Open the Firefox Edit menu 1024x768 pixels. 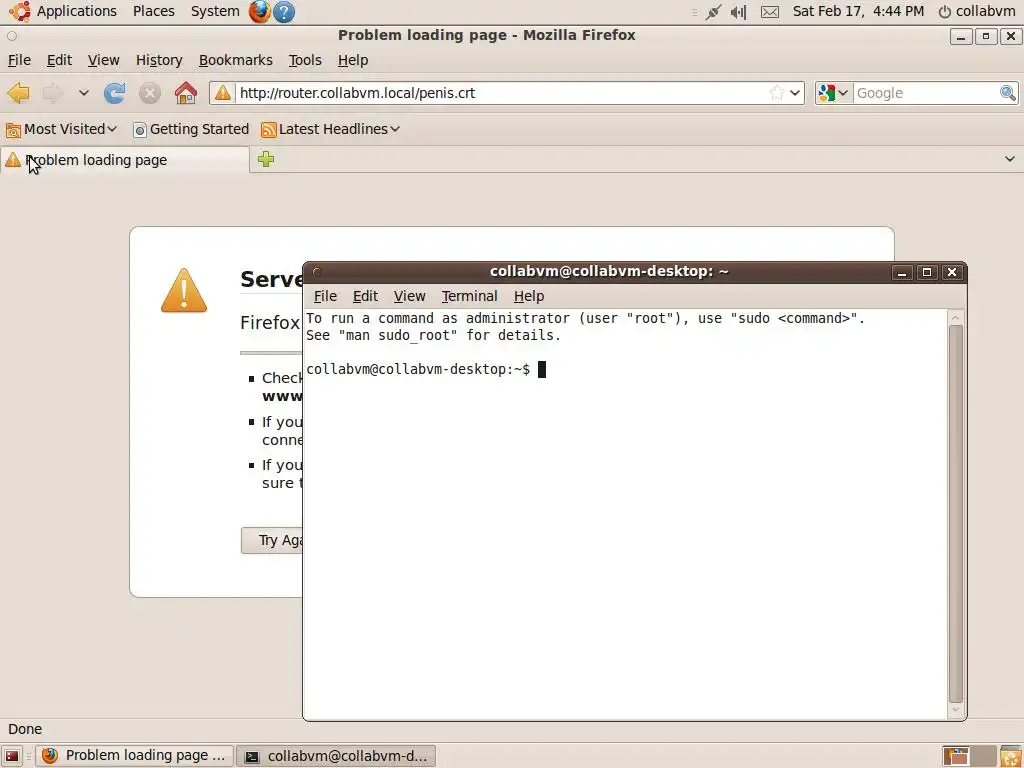59,60
